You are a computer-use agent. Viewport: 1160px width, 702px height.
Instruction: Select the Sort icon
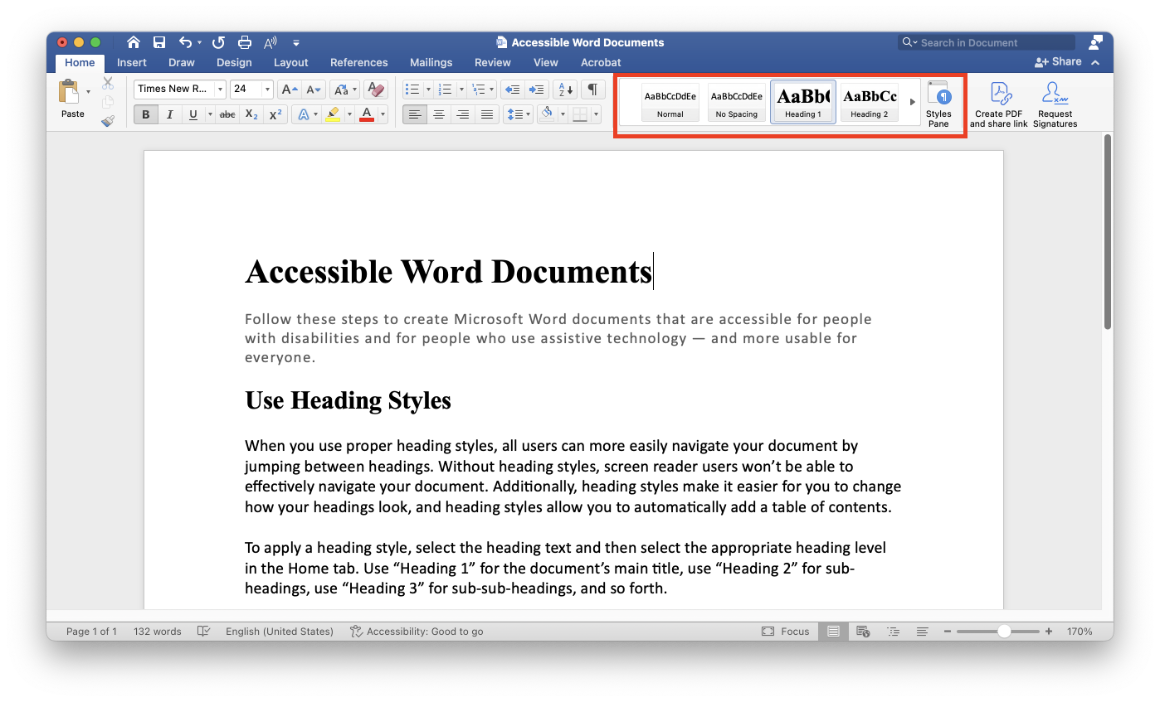563,88
